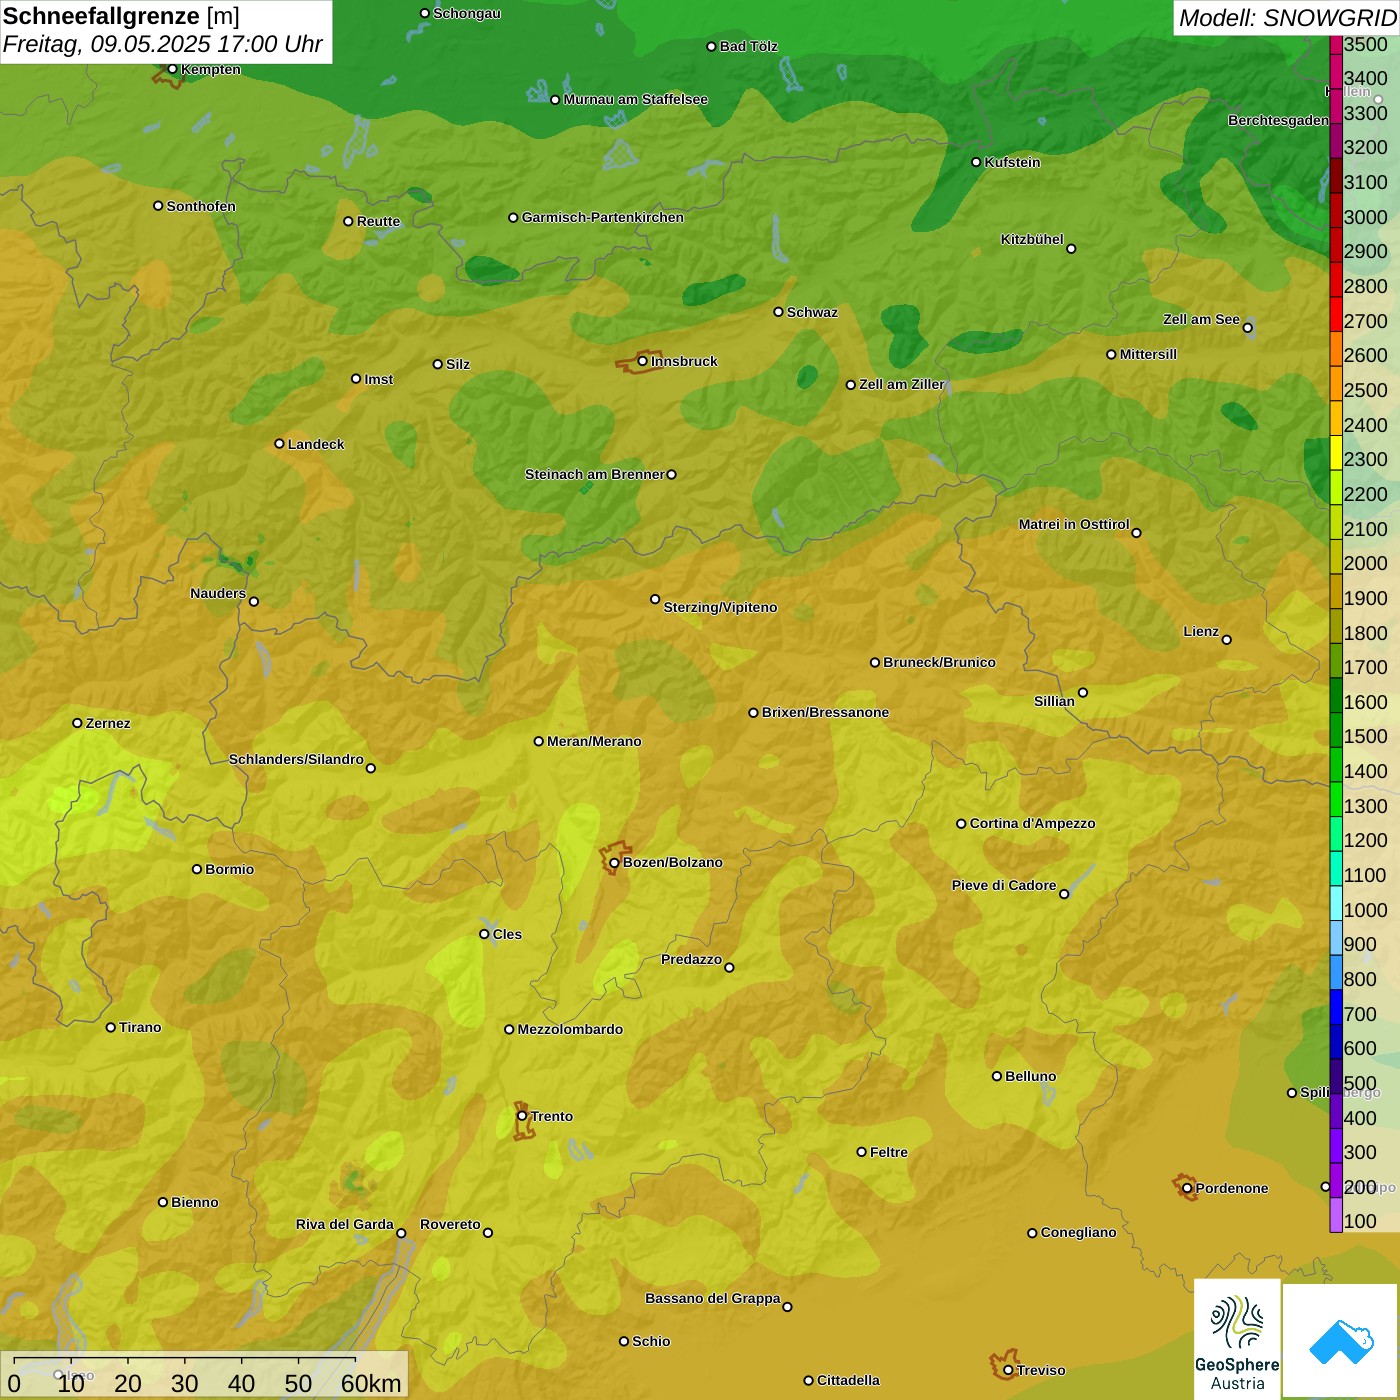Screen dimensions: 1400x1400
Task: Click the Lienz location dot
Action: click(x=1227, y=639)
